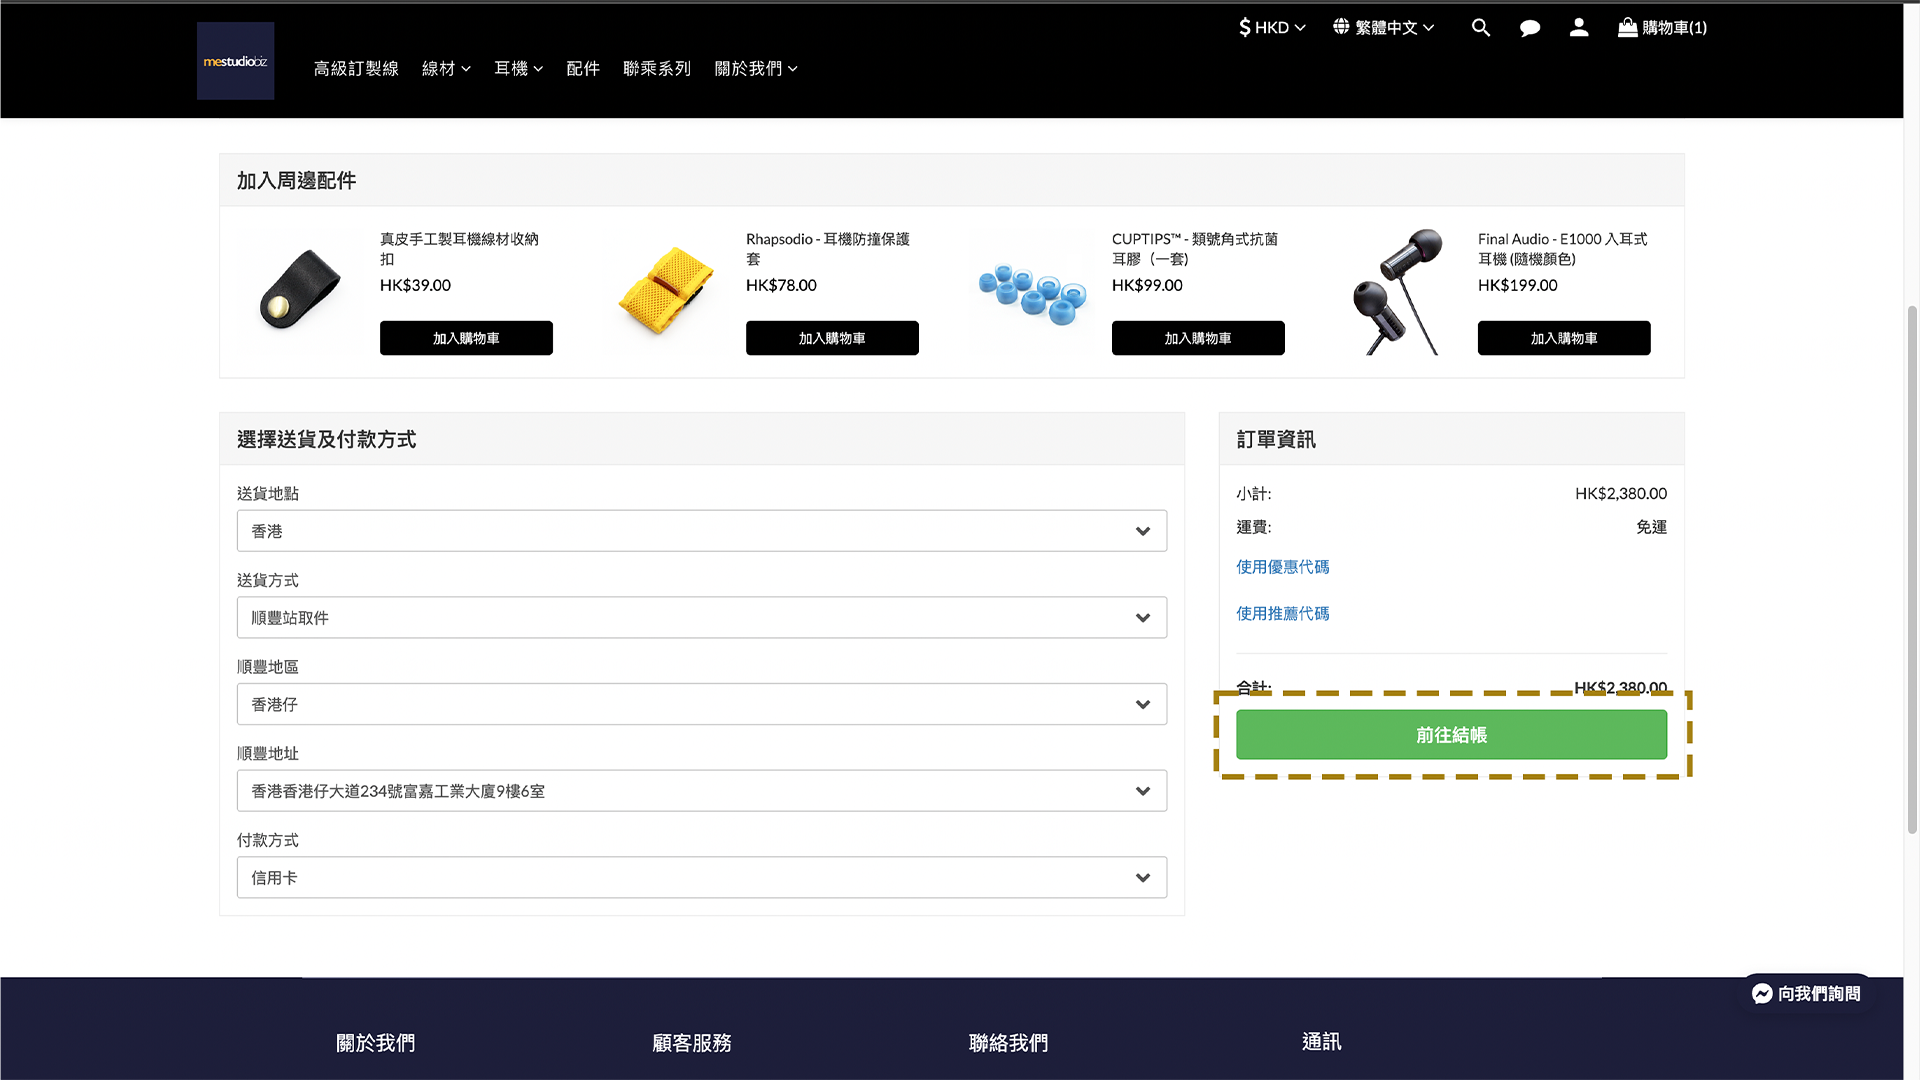
Task: Click the search magnifier icon
Action: pyautogui.click(x=1481, y=28)
